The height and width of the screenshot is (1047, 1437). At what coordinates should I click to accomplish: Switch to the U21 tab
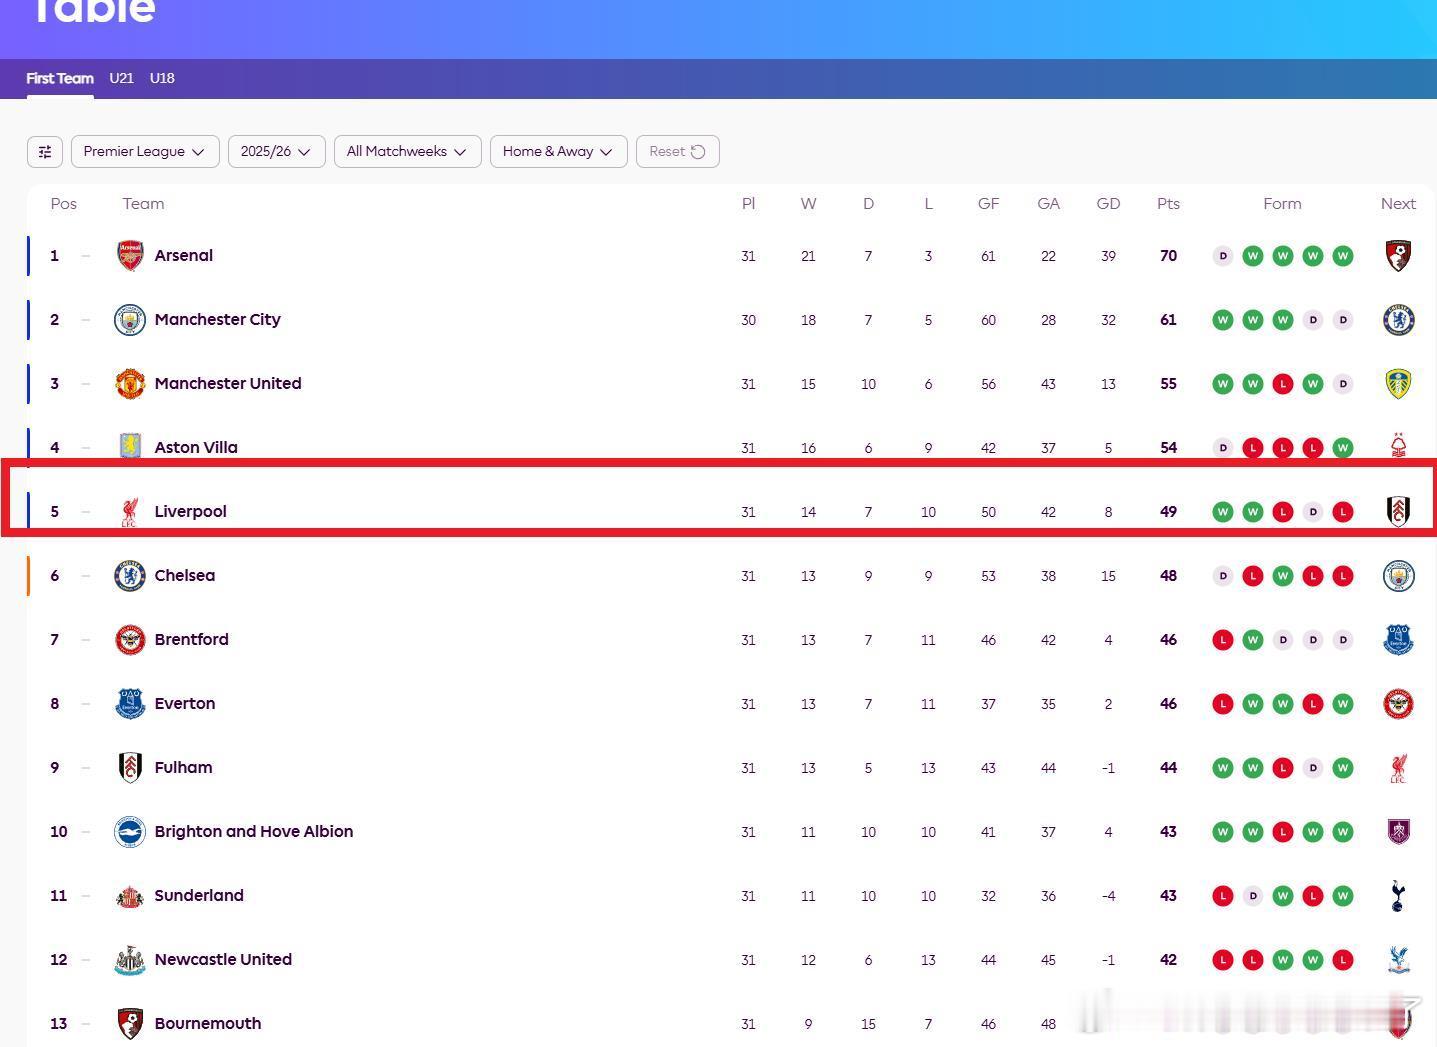[122, 78]
